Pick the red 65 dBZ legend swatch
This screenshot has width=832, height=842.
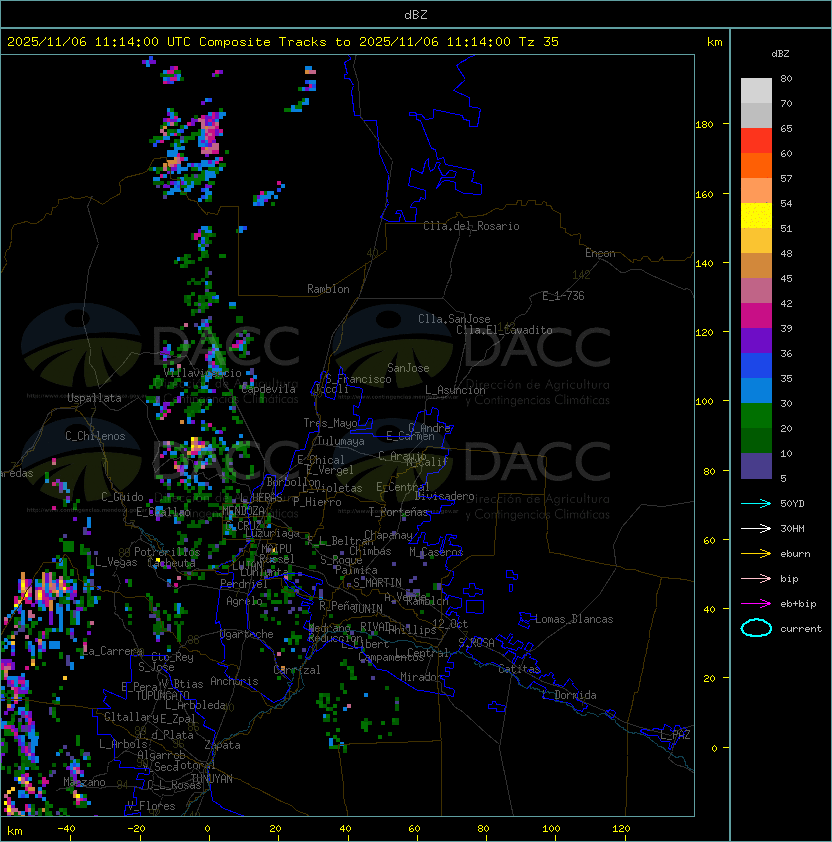(x=756, y=141)
